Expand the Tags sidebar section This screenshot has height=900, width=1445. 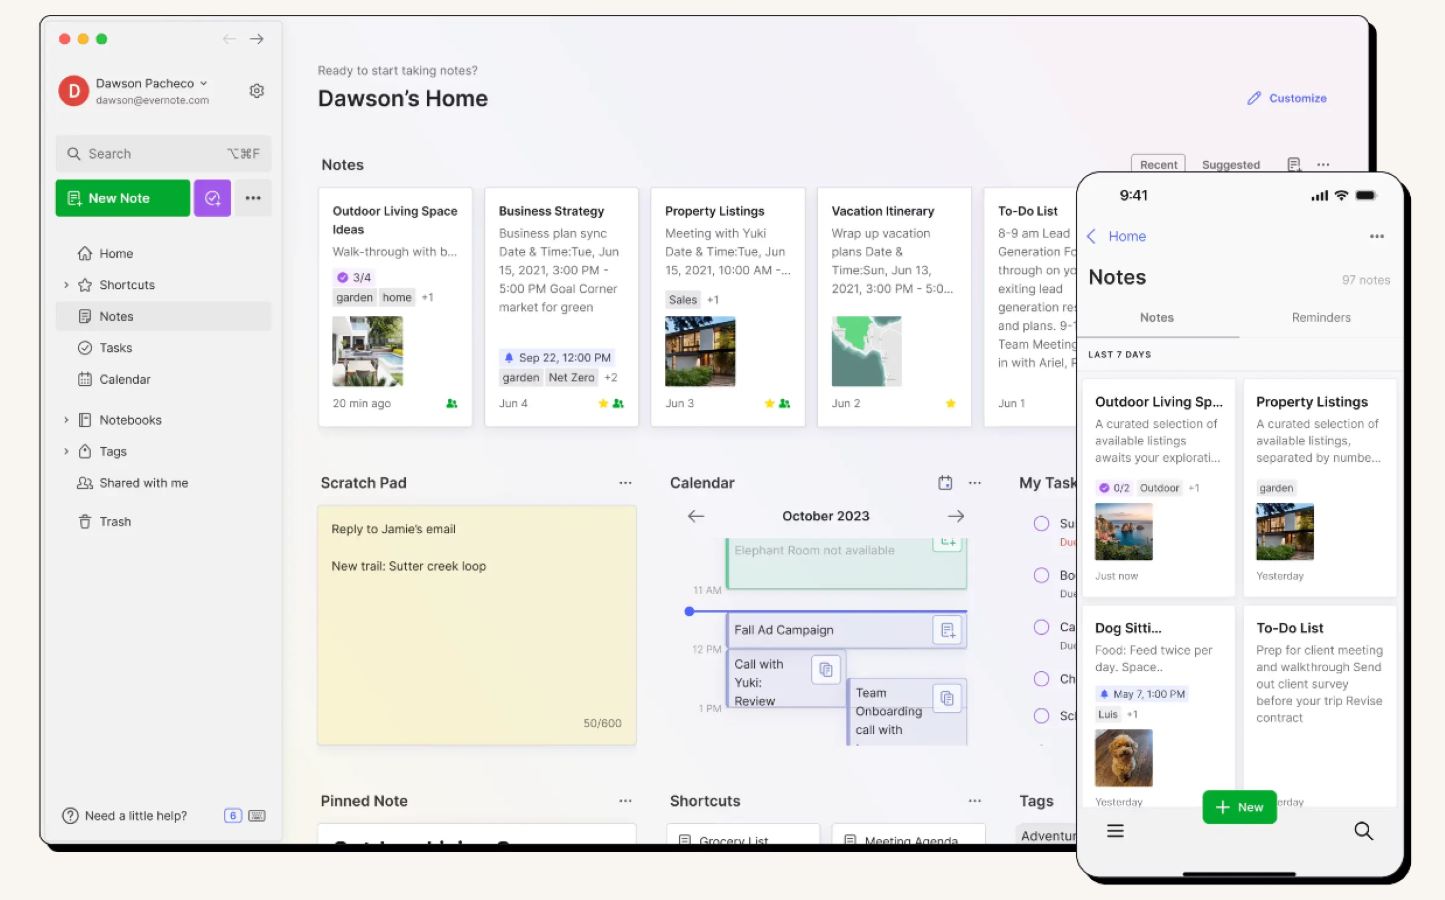[x=66, y=452]
